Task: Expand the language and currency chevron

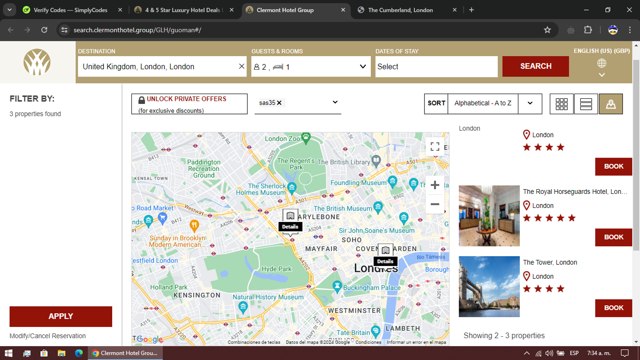Action: point(602,75)
